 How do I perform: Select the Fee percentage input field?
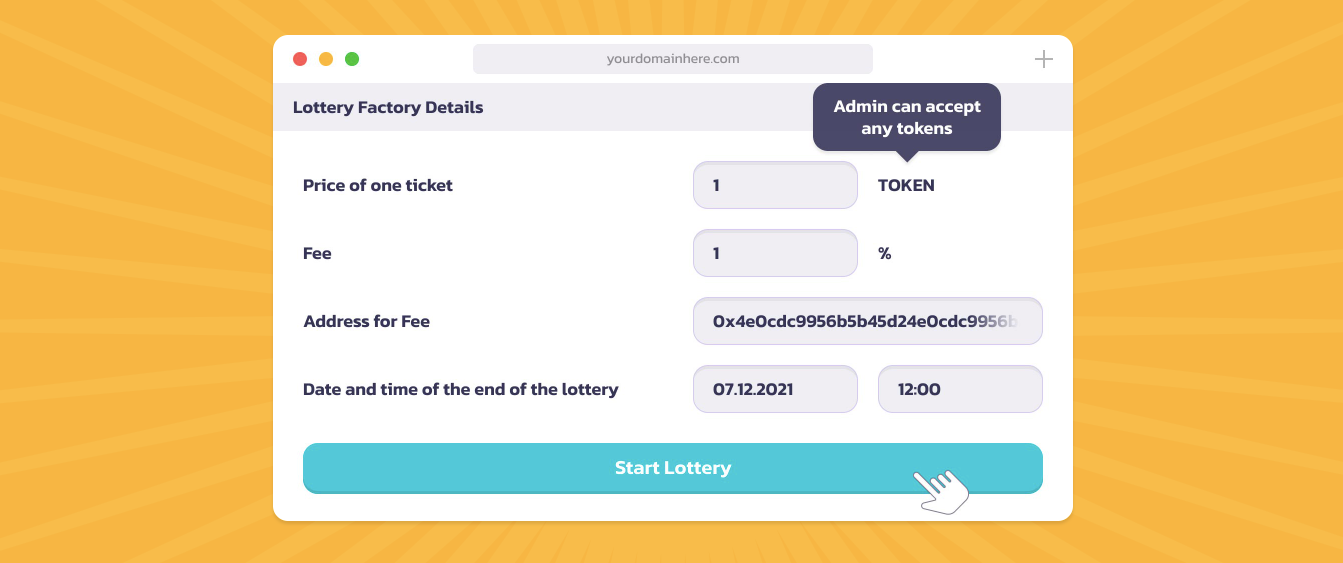(775, 253)
